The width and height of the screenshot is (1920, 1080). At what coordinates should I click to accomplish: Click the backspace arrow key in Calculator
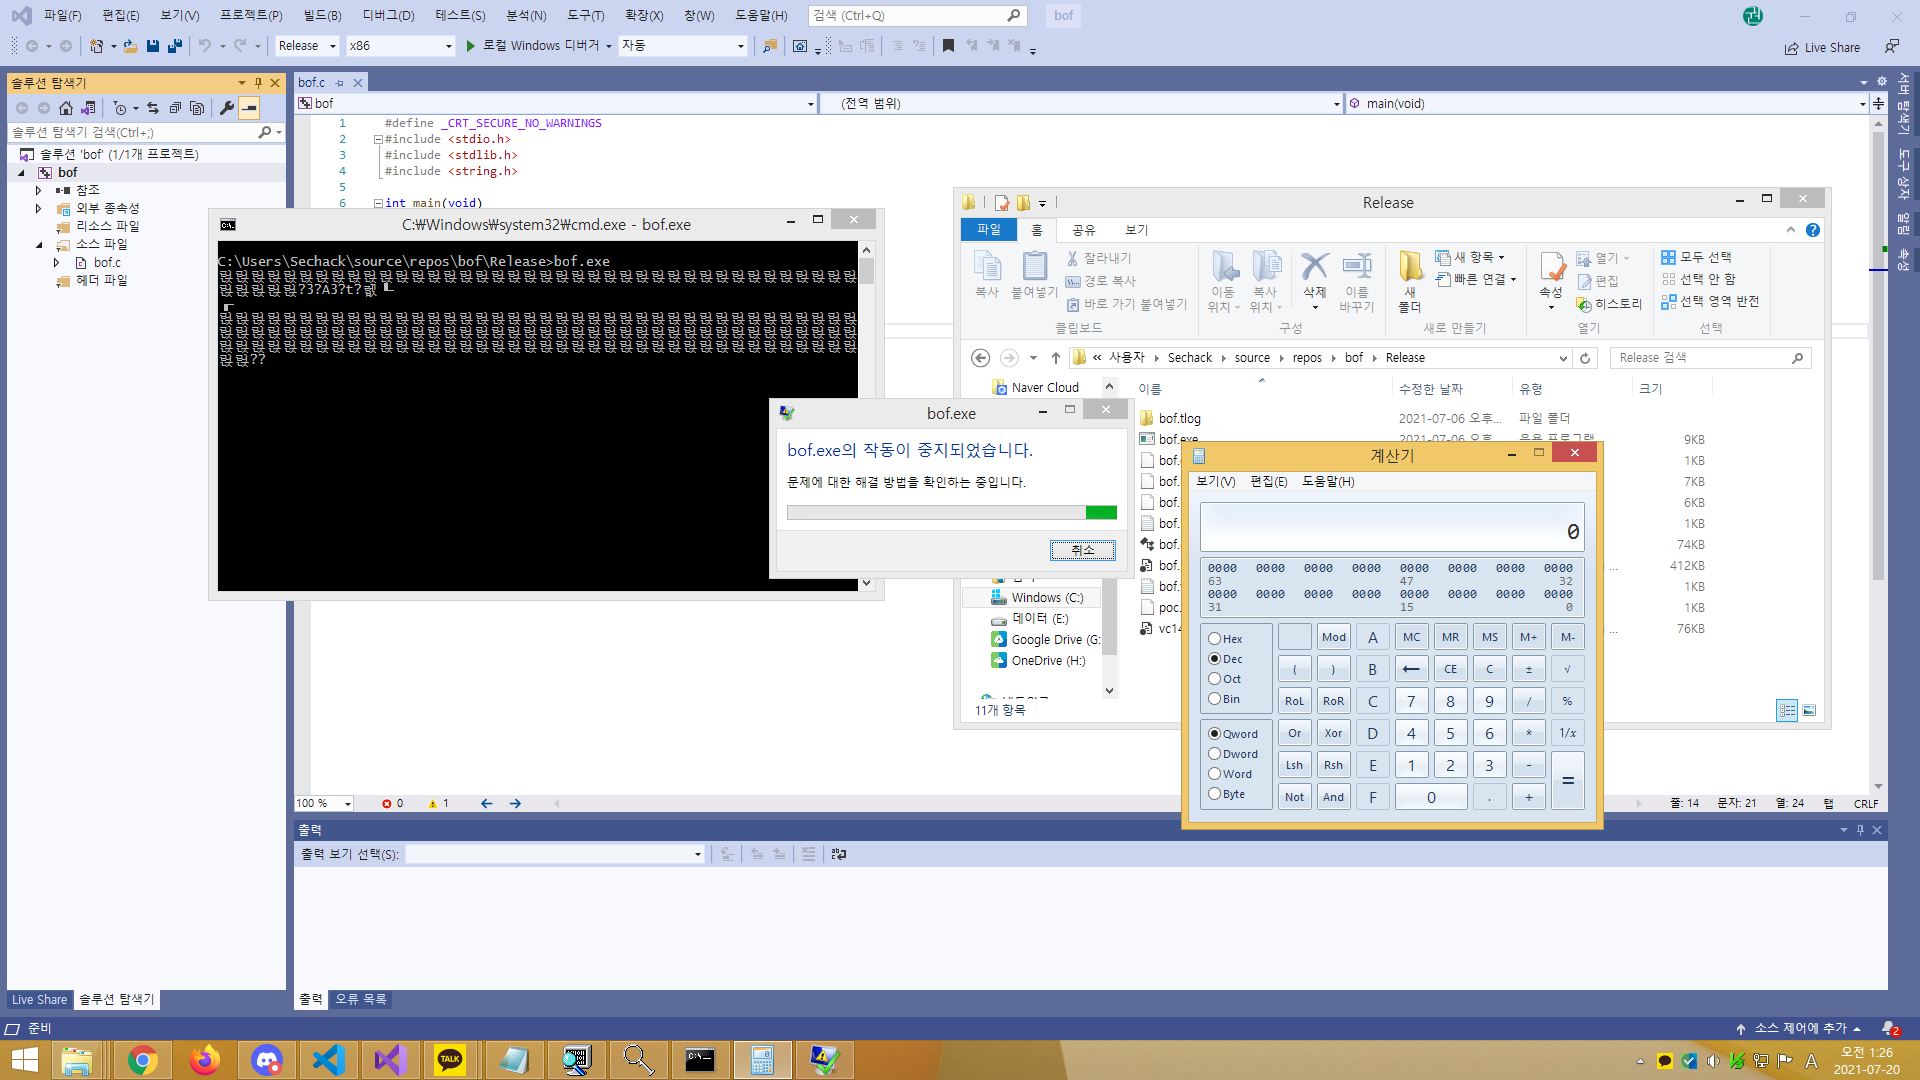click(1411, 669)
